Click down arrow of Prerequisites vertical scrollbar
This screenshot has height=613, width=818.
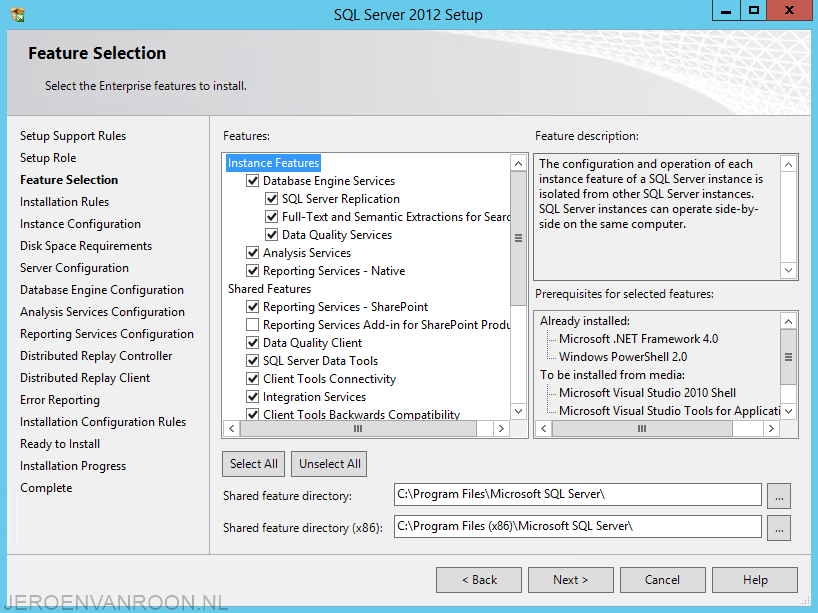[788, 411]
